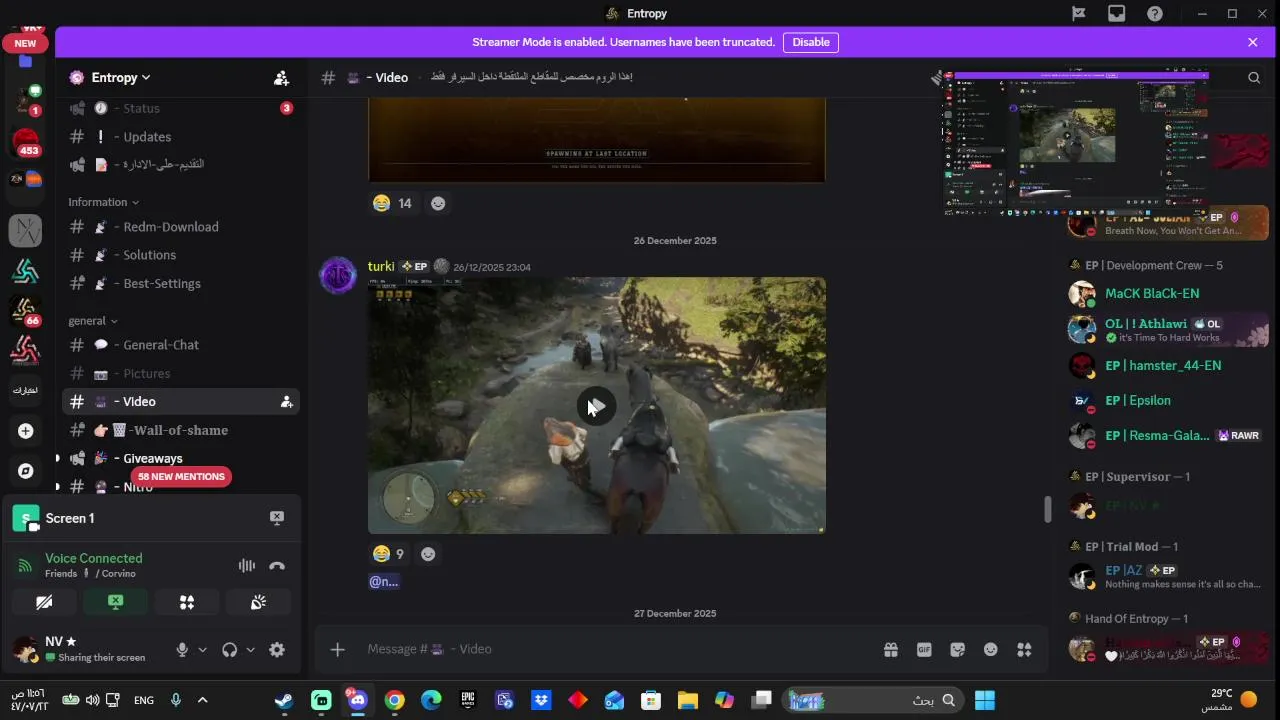
Task: Open Steam from the taskbar
Action: [x=285, y=700]
